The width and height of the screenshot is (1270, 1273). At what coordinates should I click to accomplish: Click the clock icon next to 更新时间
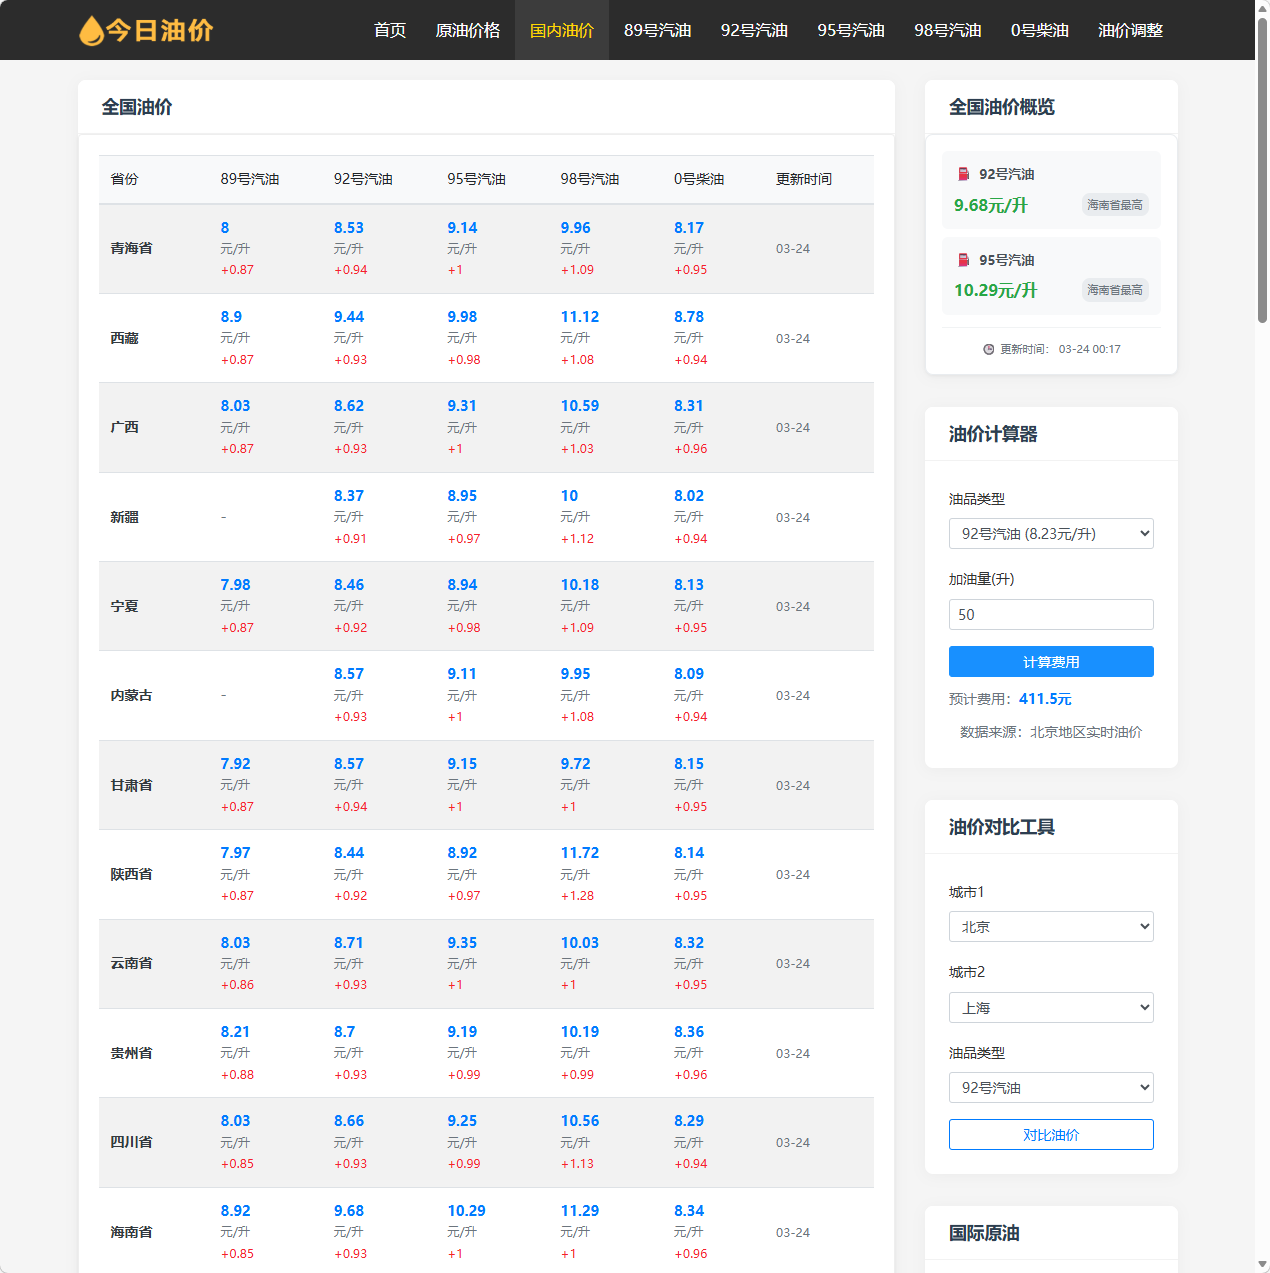point(988,349)
